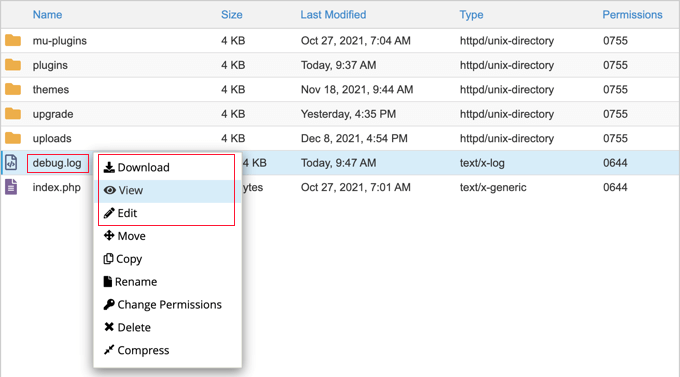Click 'Oct 27, 2021, 7:01 AM' date
This screenshot has height=377, width=680.
355,187
